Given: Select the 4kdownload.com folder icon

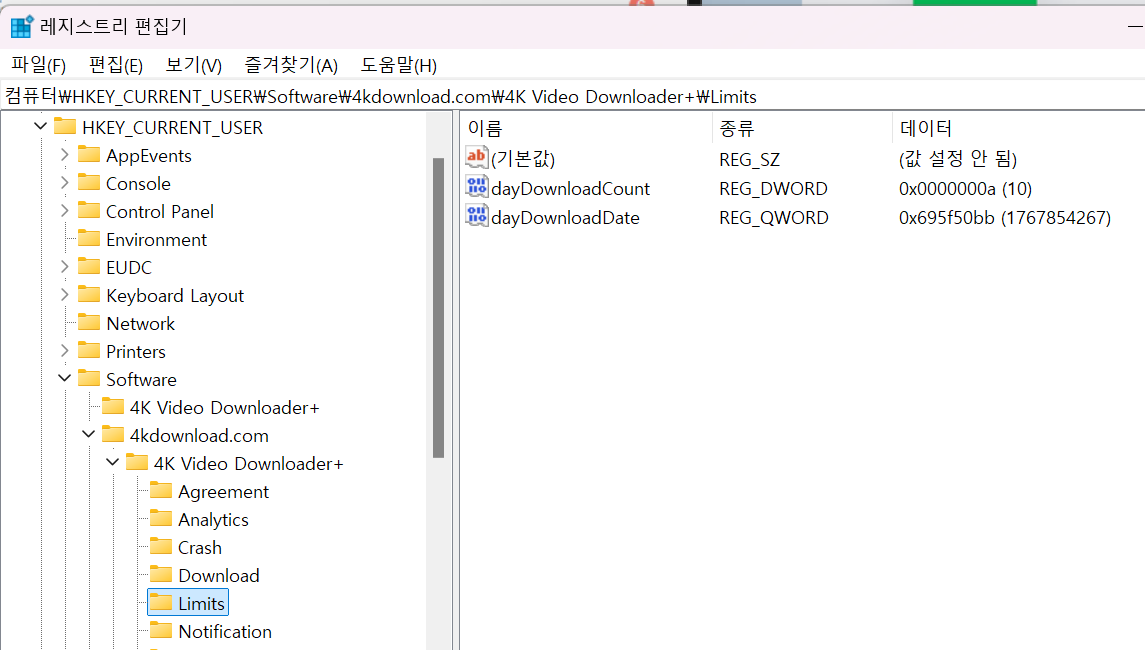Looking at the screenshot, I should (113, 434).
